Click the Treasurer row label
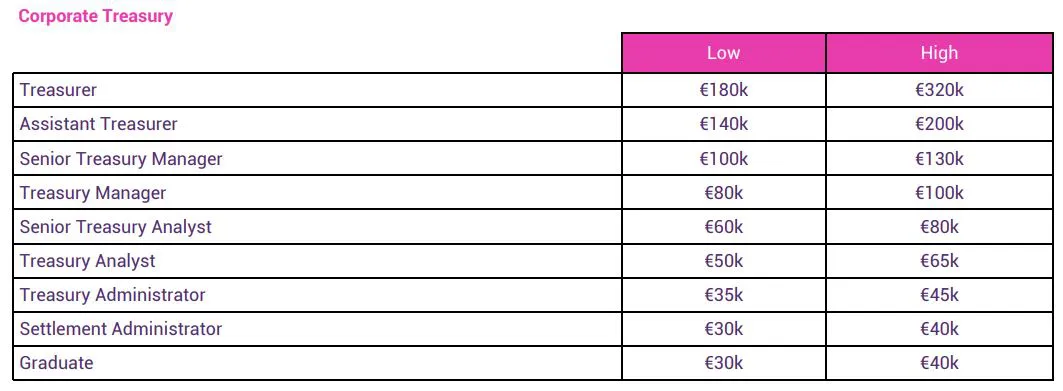 point(58,90)
